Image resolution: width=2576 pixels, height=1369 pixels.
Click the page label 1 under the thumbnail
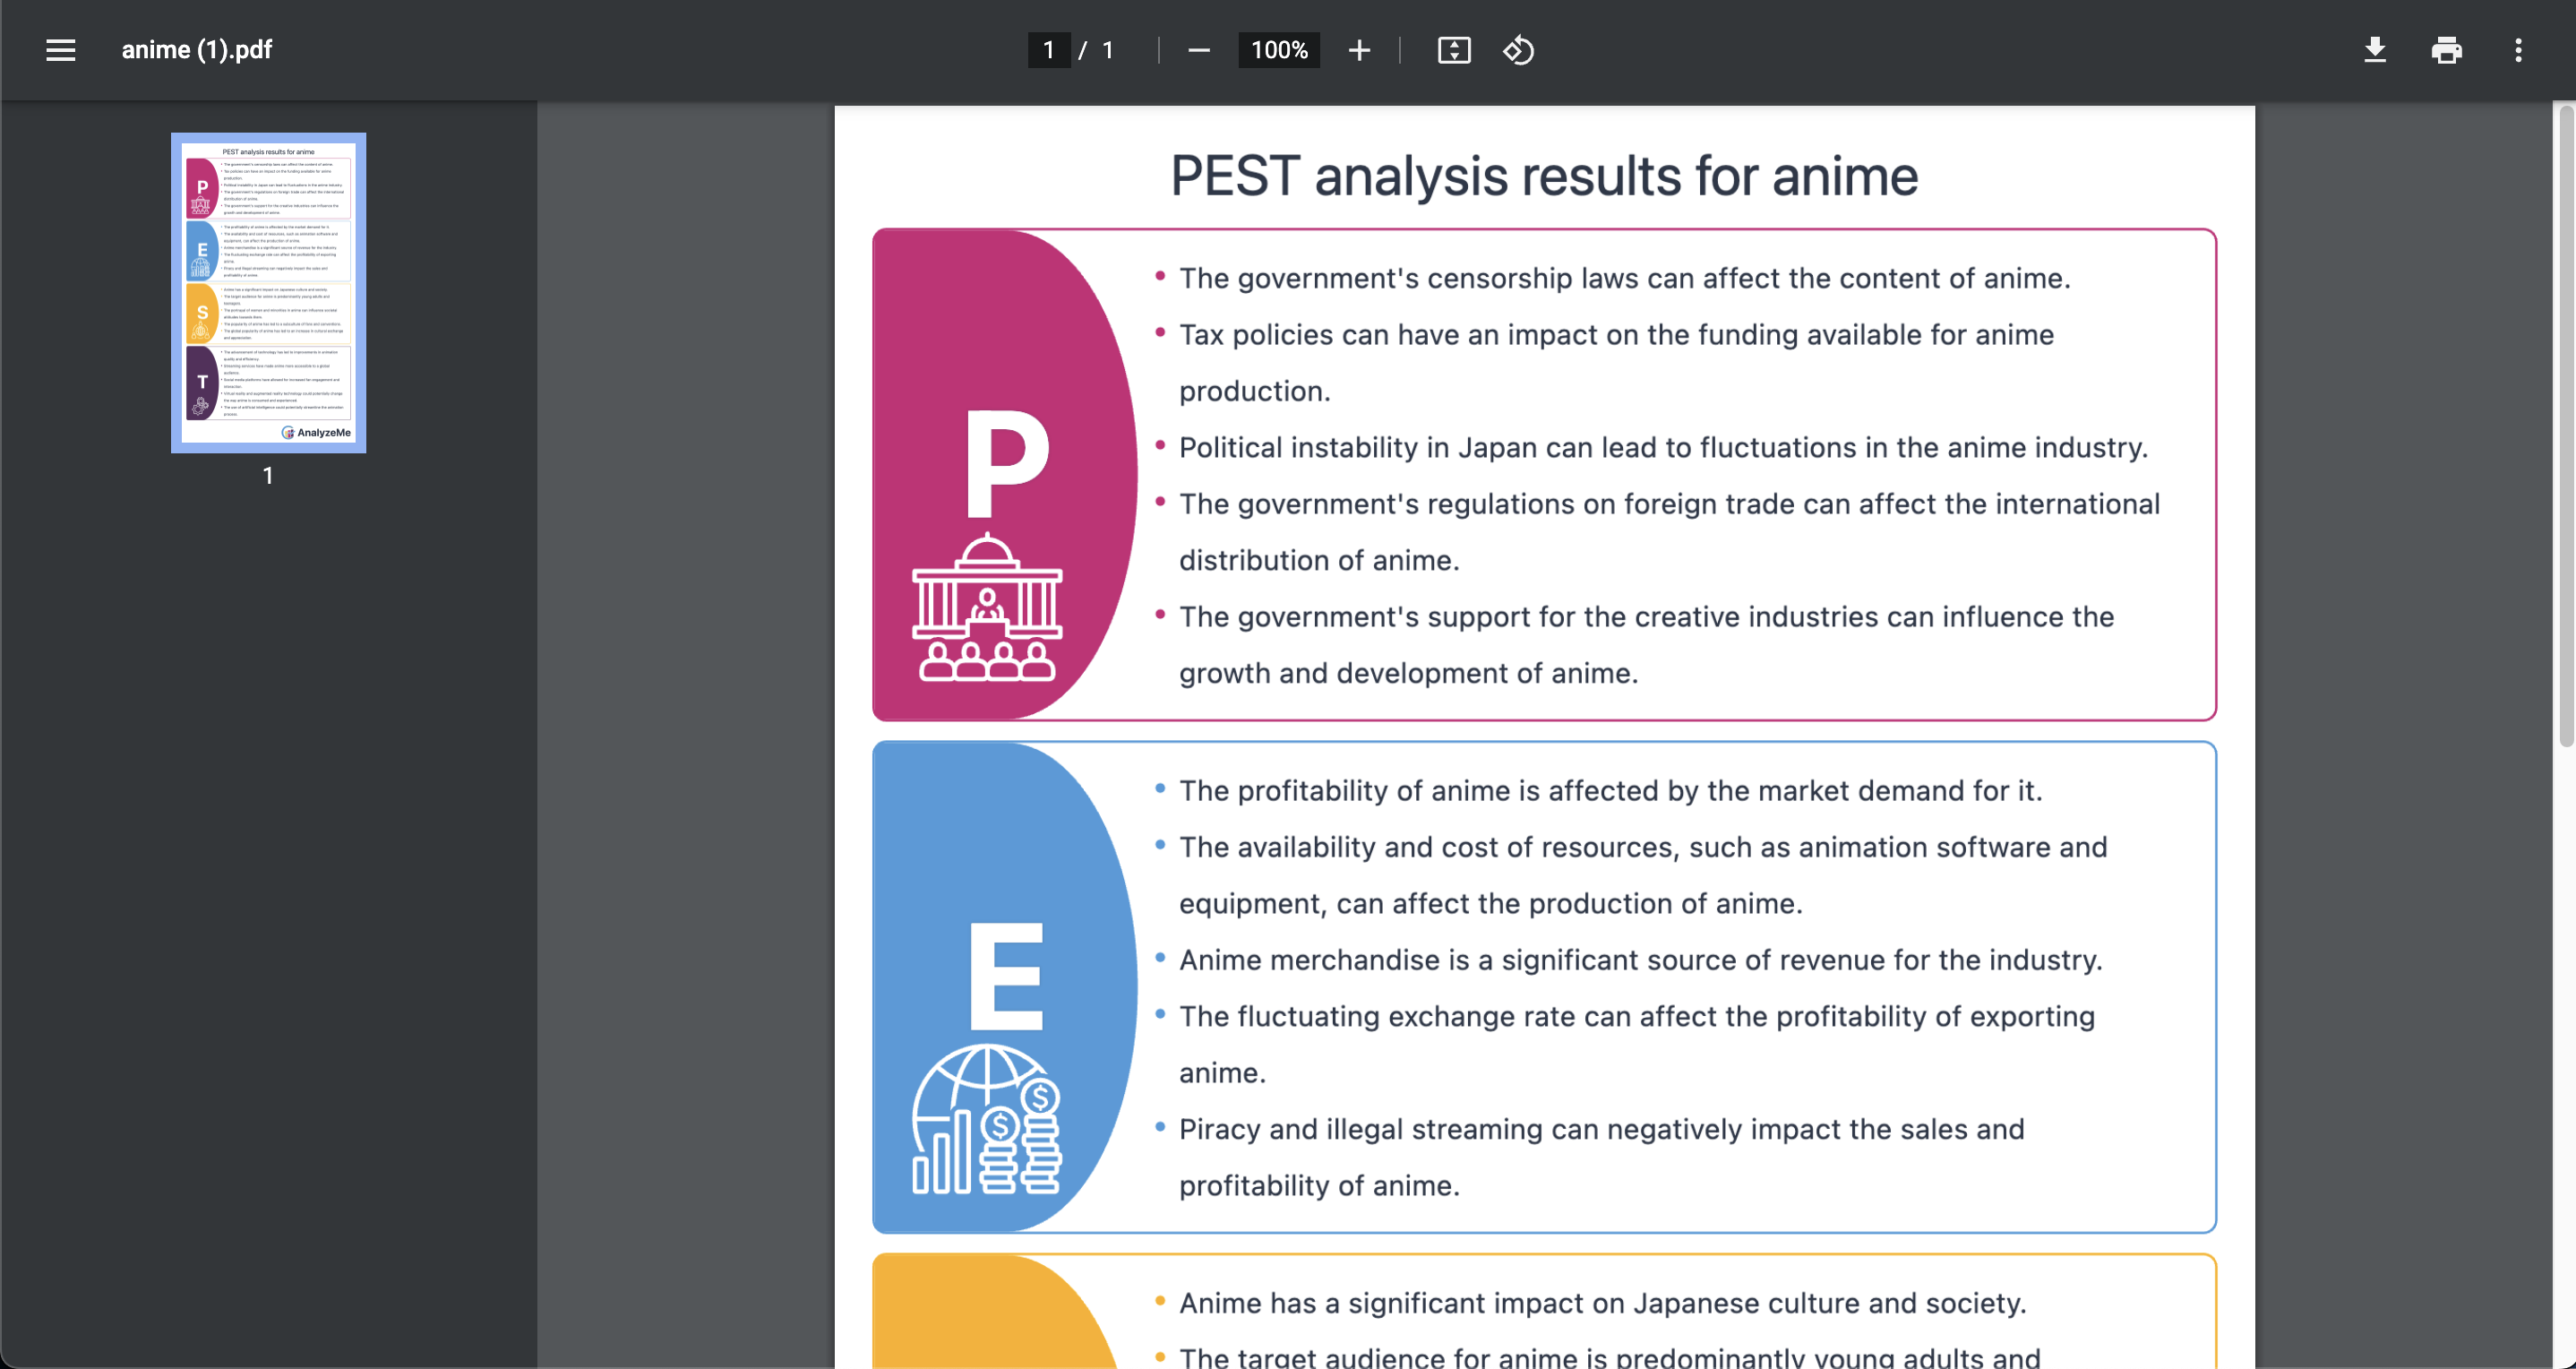pos(268,475)
